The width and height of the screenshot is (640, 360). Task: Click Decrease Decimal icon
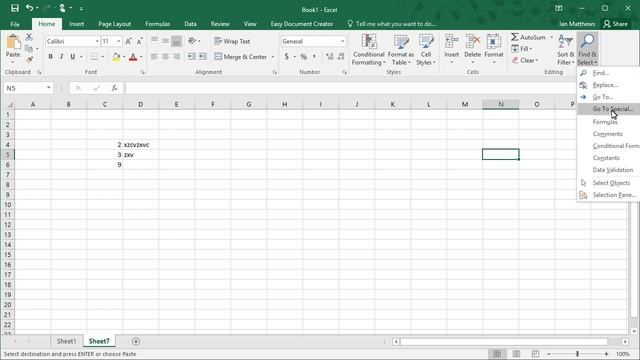[x=341, y=57]
